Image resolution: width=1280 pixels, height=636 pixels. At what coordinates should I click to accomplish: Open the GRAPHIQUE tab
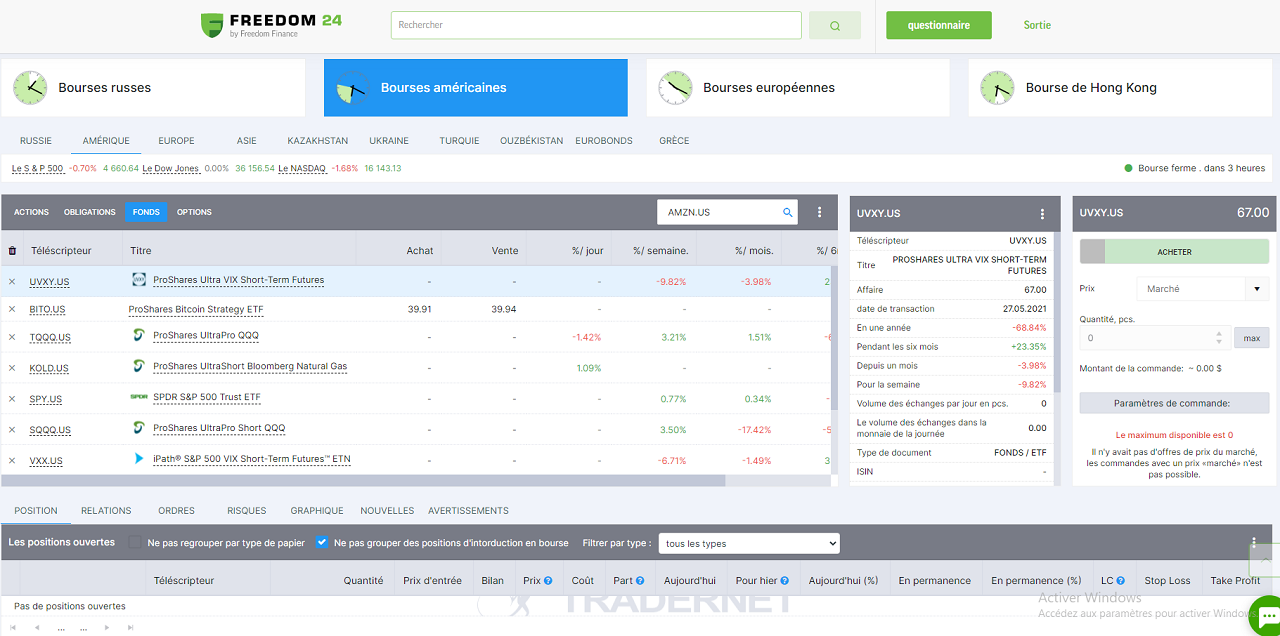(317, 511)
